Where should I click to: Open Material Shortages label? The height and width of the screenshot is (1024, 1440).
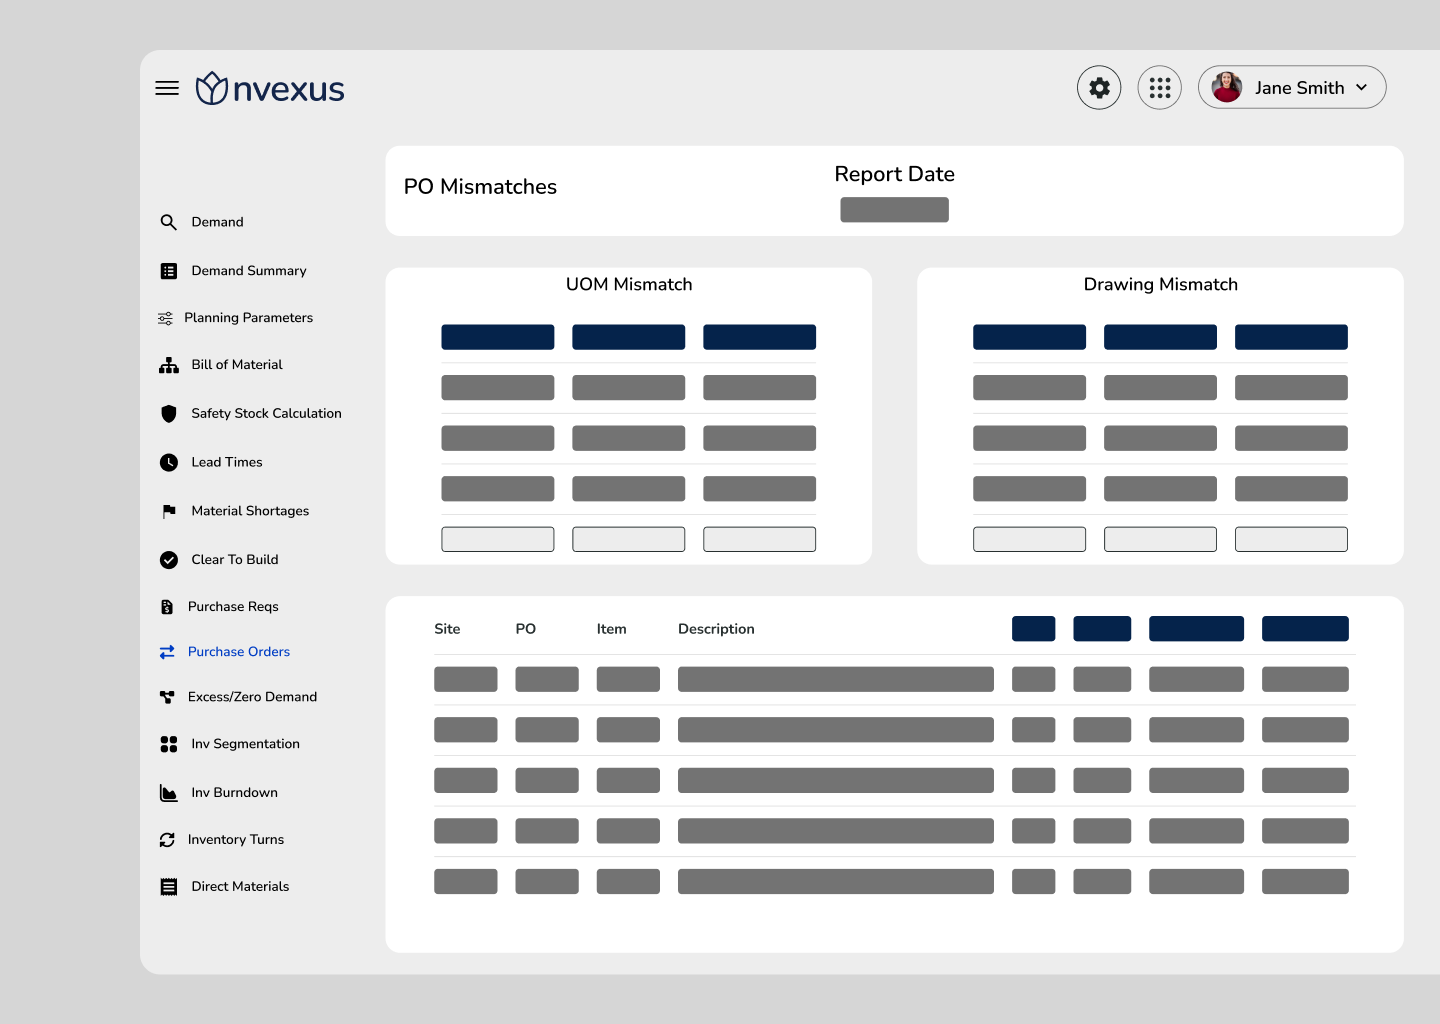(x=250, y=511)
